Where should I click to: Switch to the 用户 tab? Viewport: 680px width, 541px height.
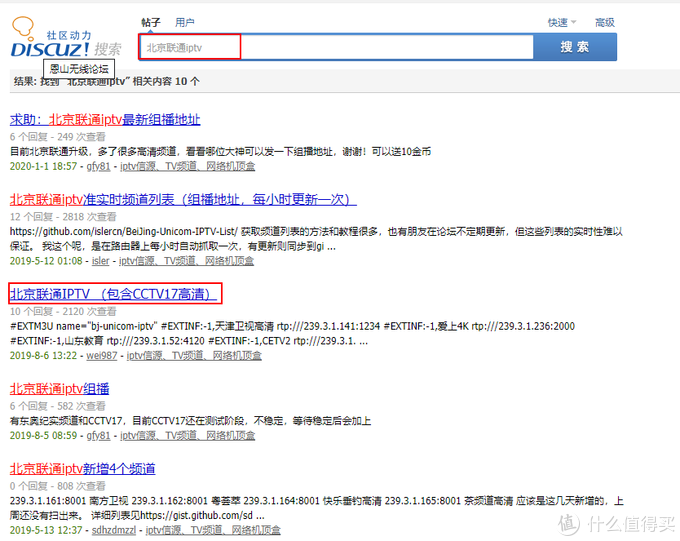[x=185, y=23]
